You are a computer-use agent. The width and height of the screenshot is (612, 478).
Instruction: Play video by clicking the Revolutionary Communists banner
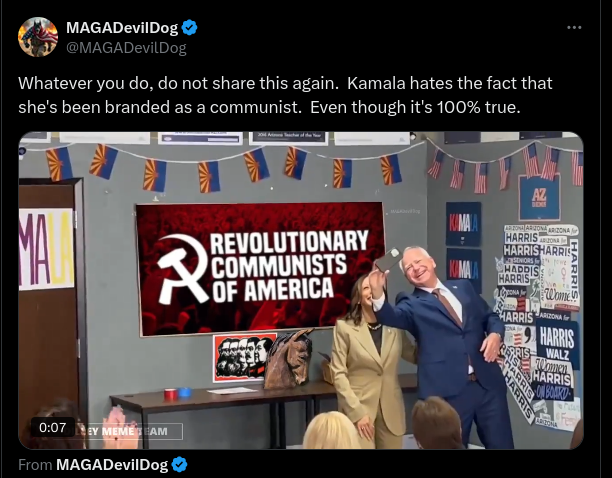coord(260,268)
